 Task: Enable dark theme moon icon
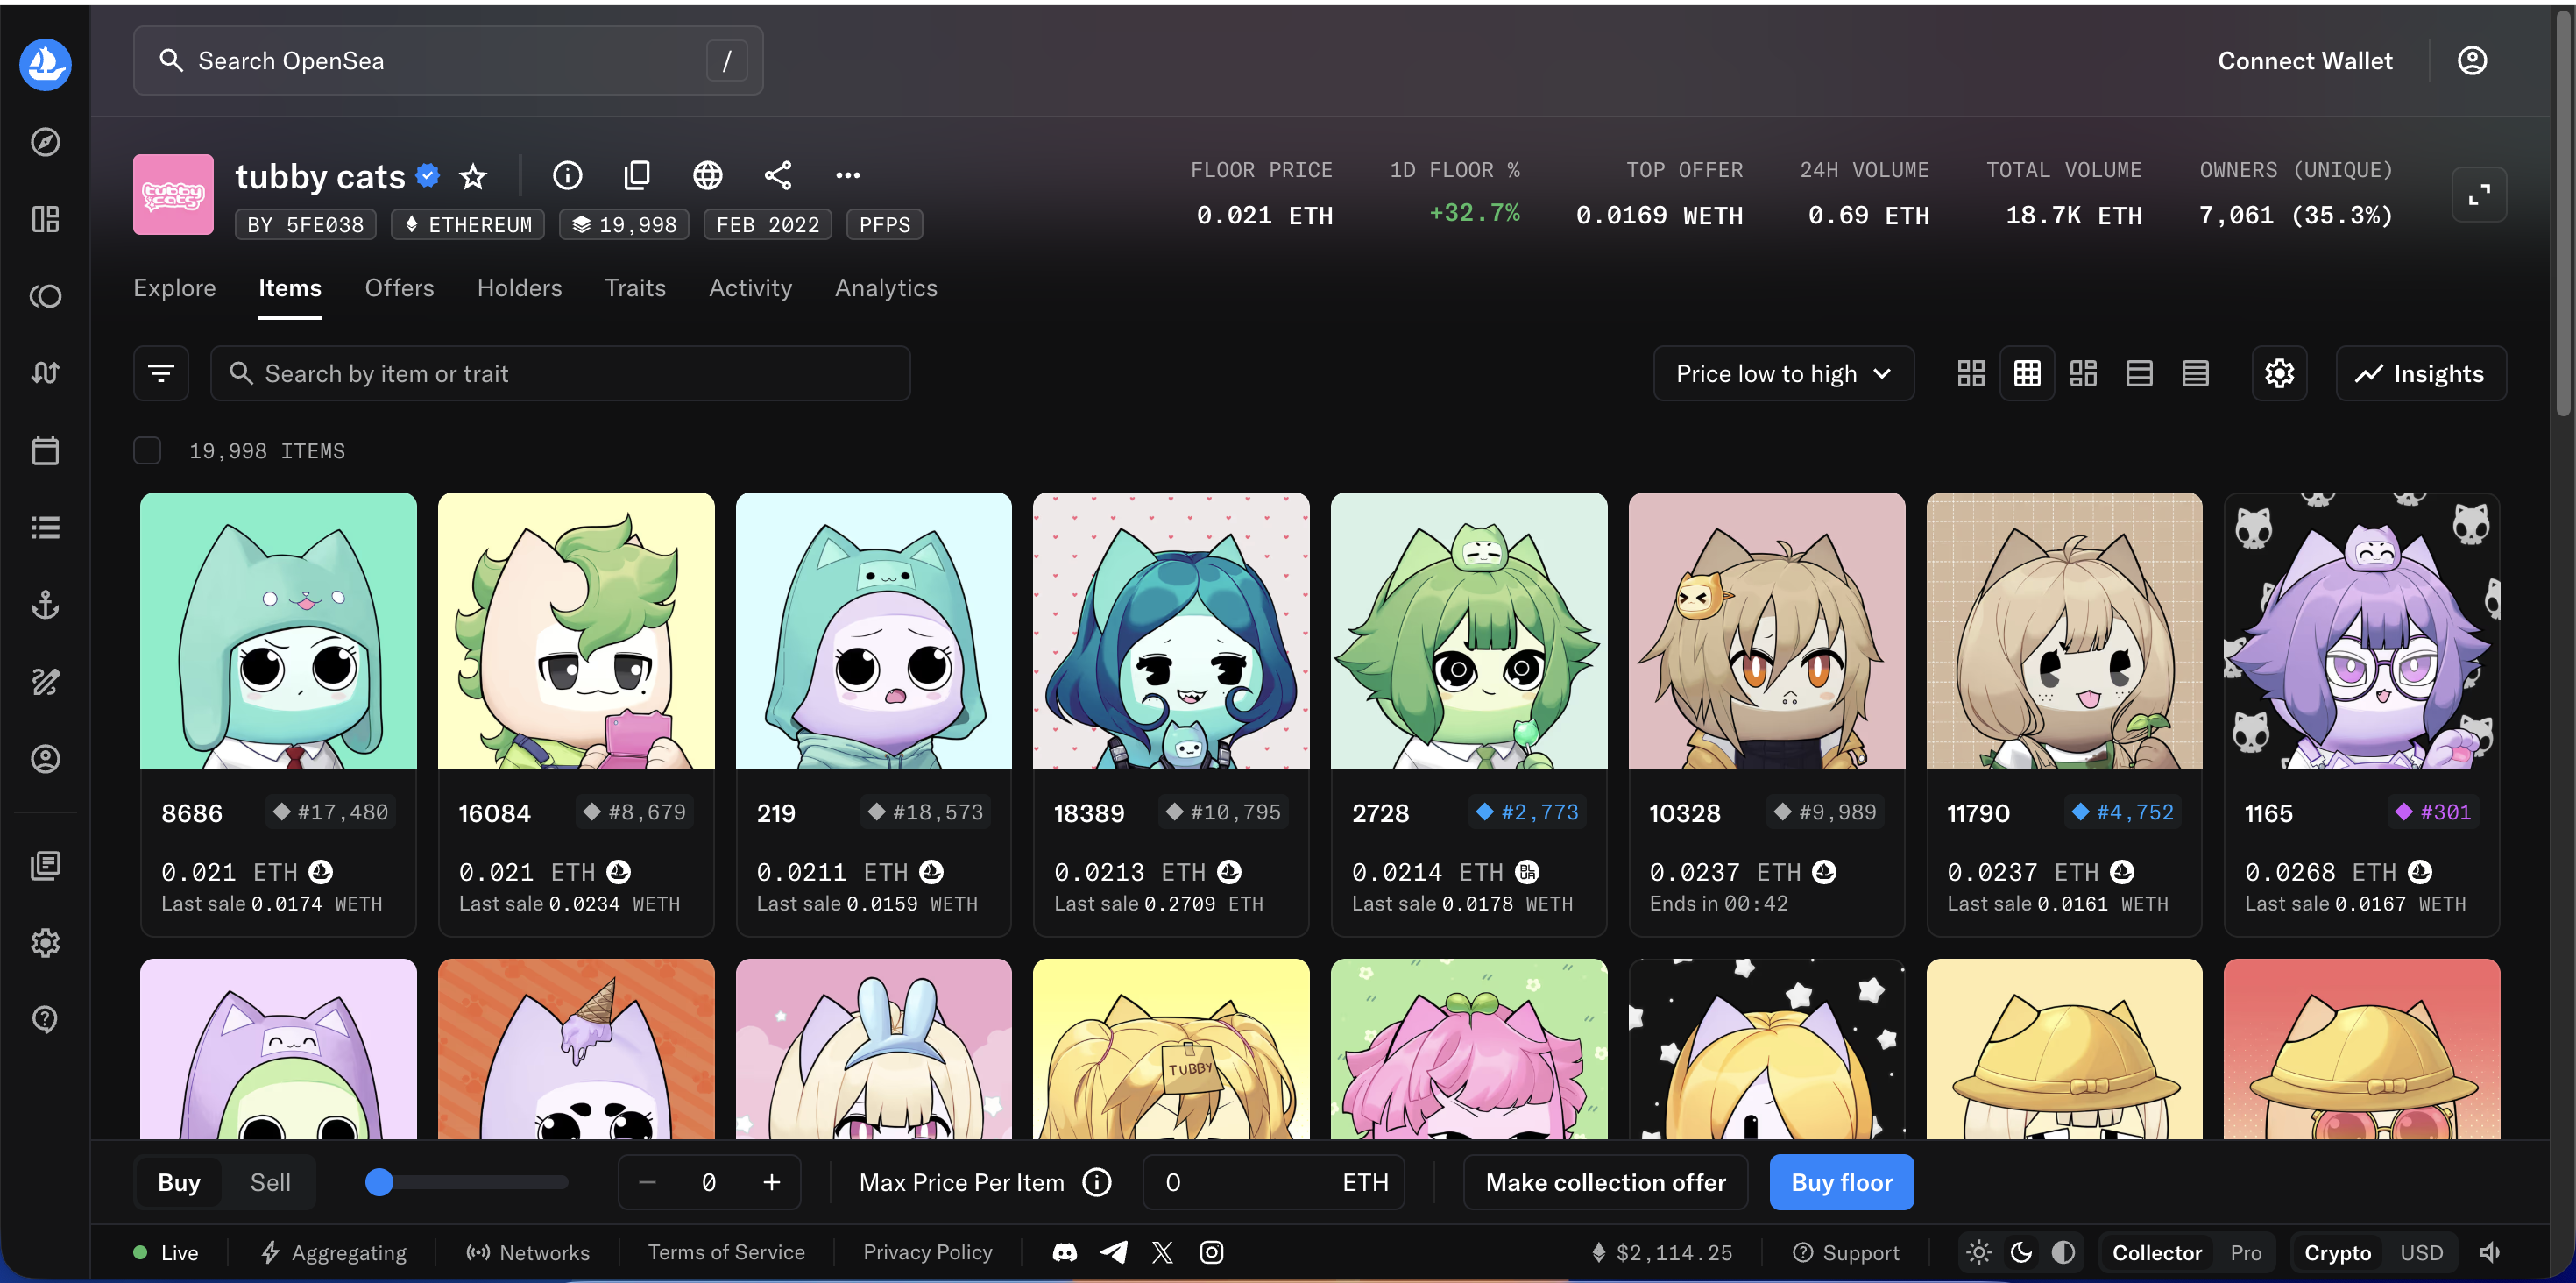coord(2021,1252)
